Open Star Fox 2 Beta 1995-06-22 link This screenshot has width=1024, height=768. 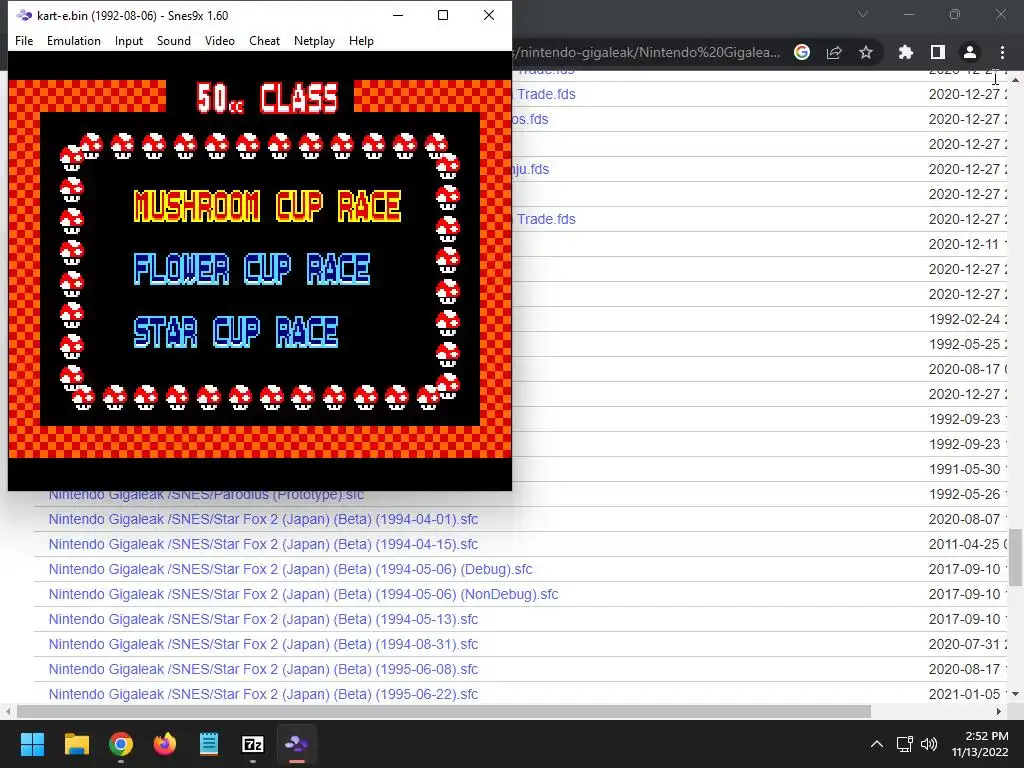(263, 694)
